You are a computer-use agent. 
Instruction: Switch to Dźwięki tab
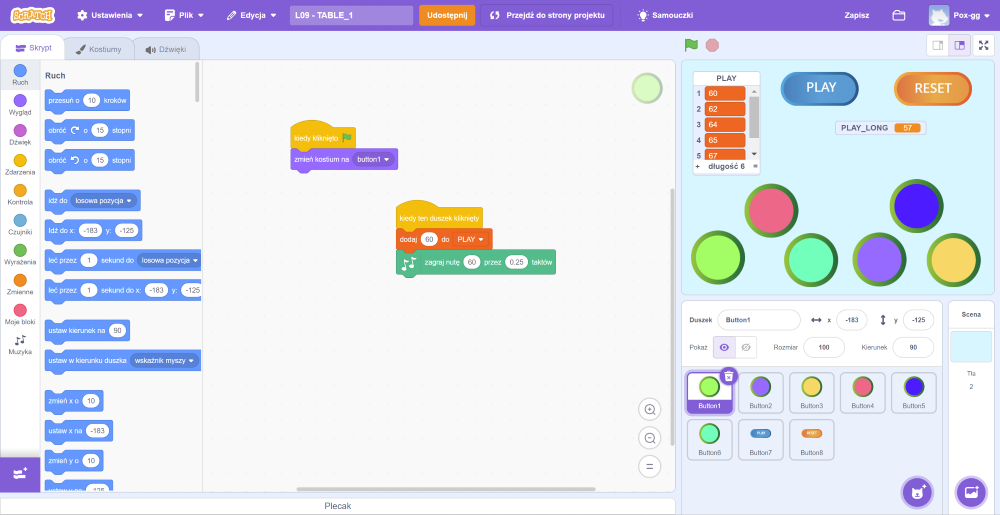166,49
